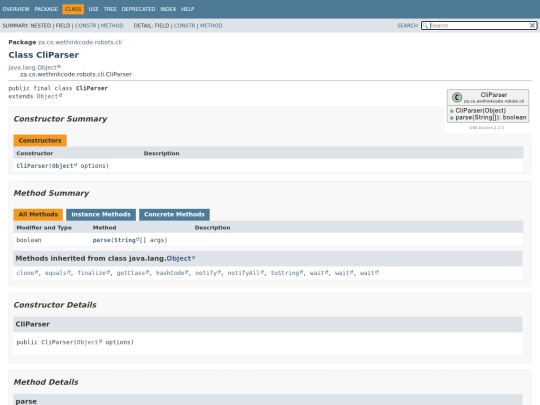Open Object link in Constructor Details signature
540x405 pixels.
coord(89,342)
